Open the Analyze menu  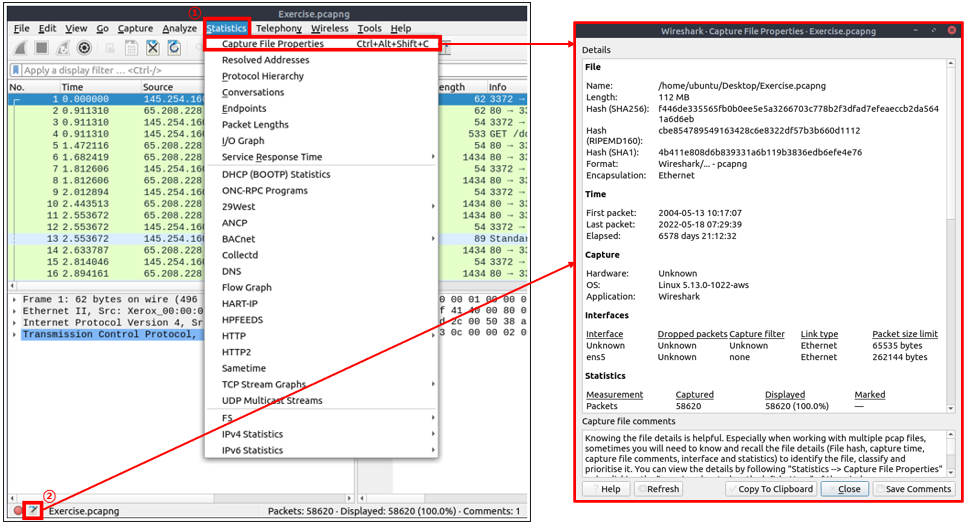(180, 29)
